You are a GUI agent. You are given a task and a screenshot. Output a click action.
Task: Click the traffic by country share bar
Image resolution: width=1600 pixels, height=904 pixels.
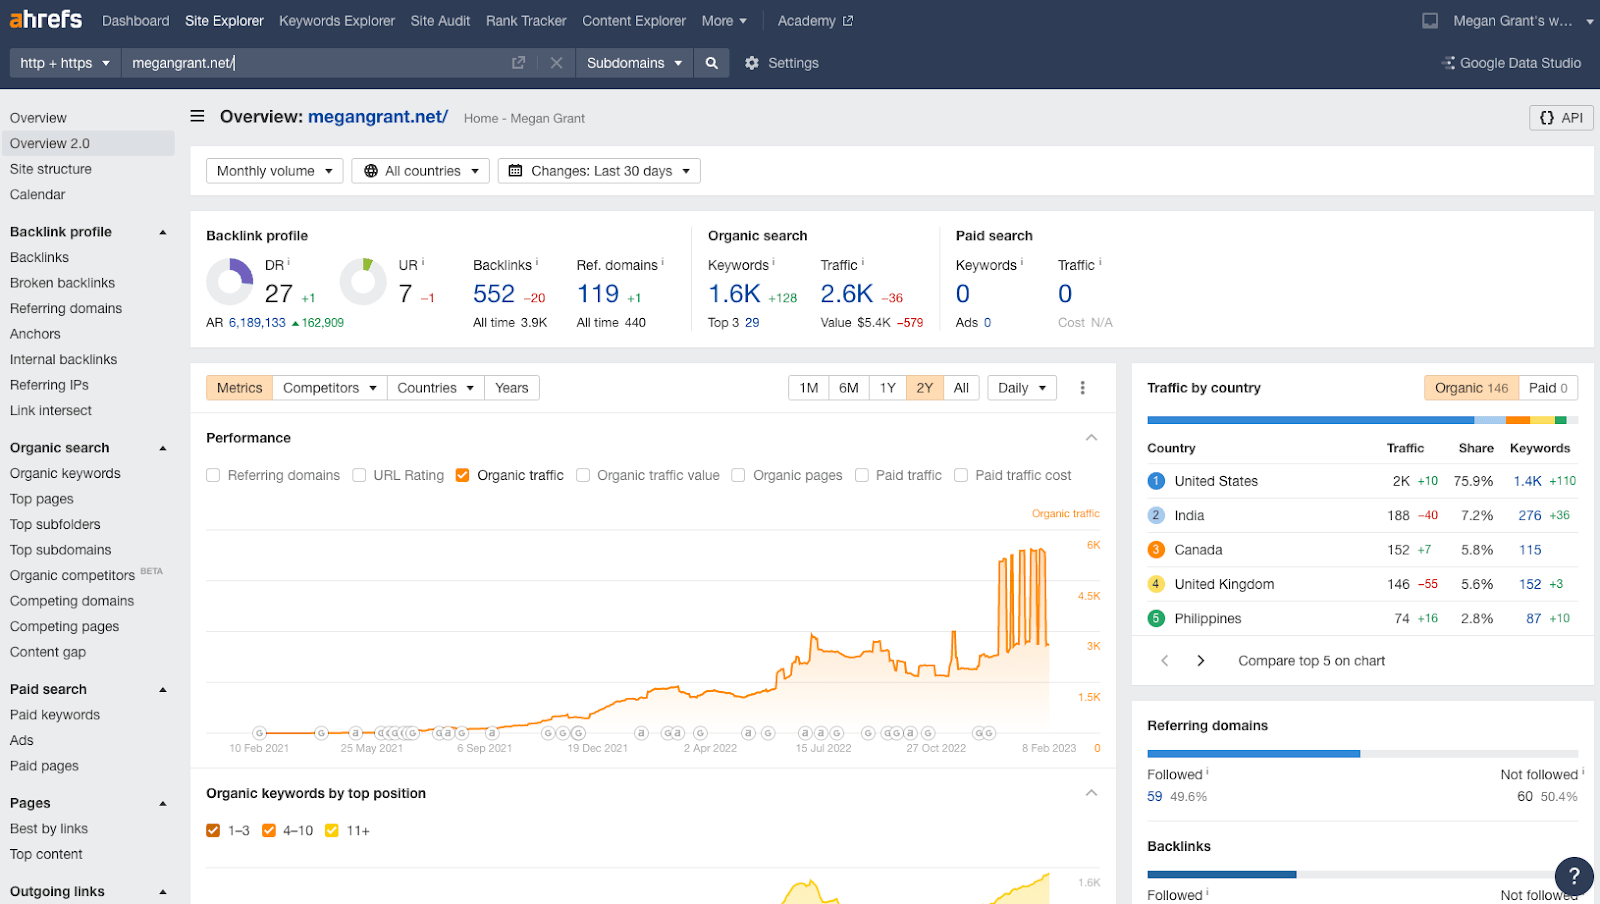click(1363, 421)
